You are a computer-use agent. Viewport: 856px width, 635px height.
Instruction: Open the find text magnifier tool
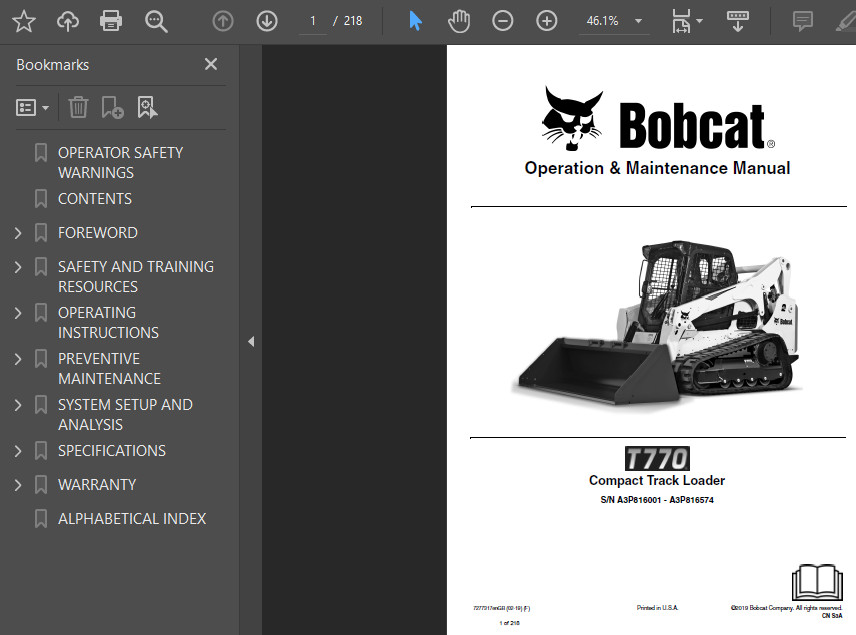click(156, 21)
